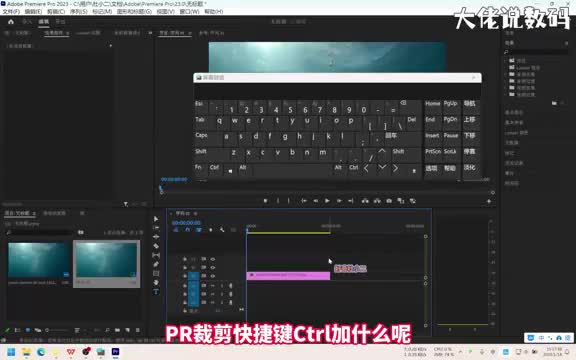Toggle voice-over microphone on first audio track

(231, 285)
